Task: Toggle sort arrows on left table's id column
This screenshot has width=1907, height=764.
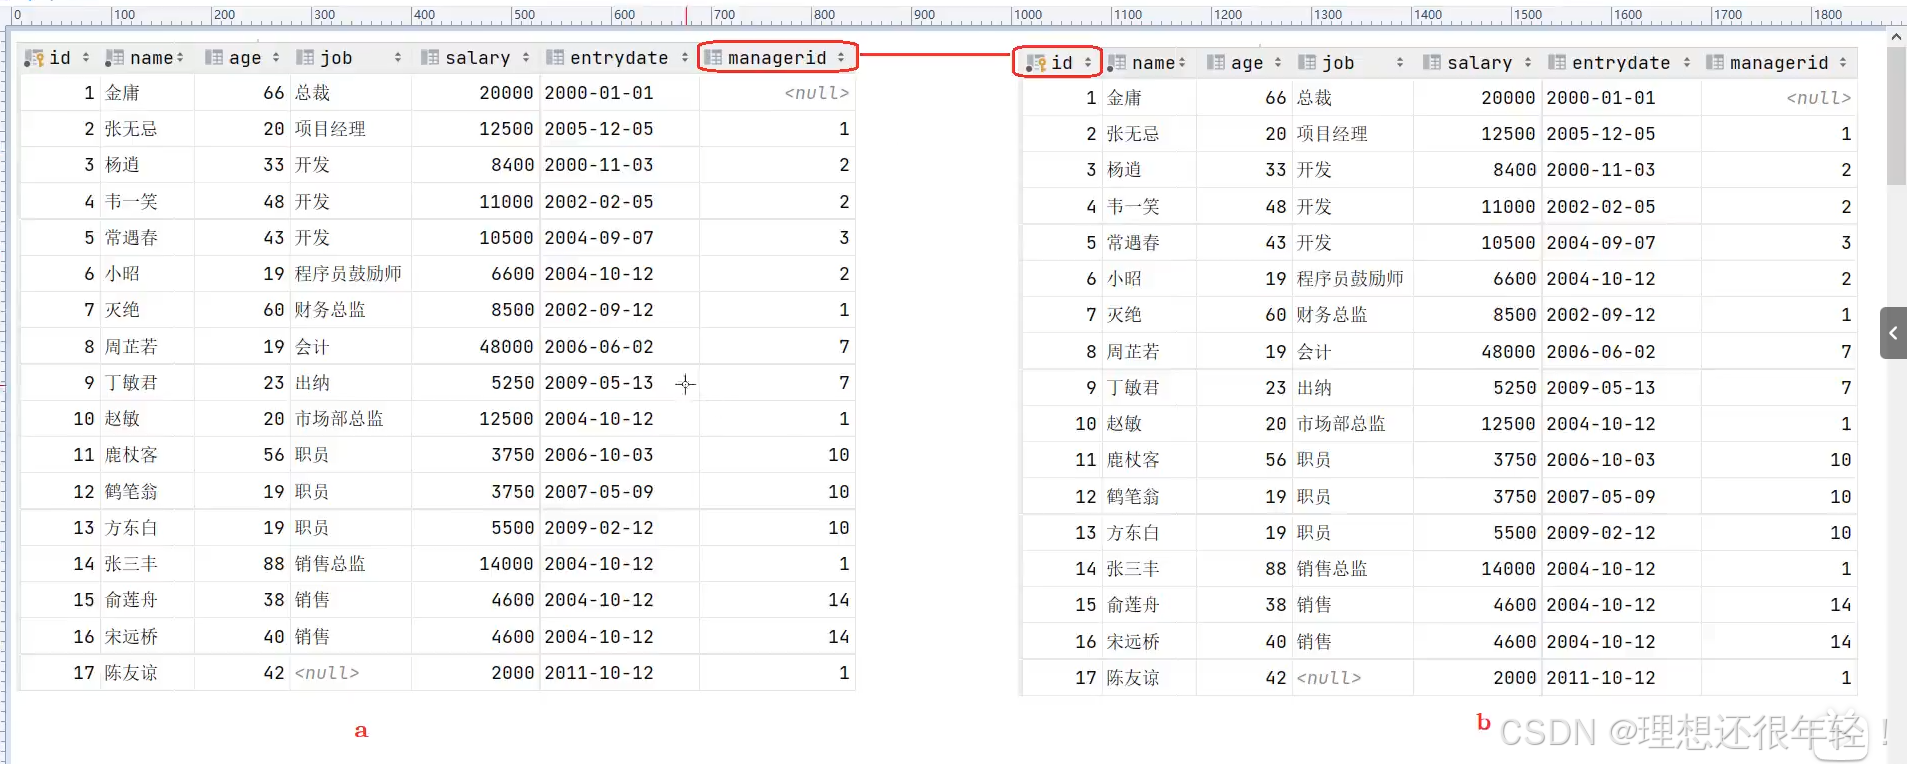Action: click(85, 58)
